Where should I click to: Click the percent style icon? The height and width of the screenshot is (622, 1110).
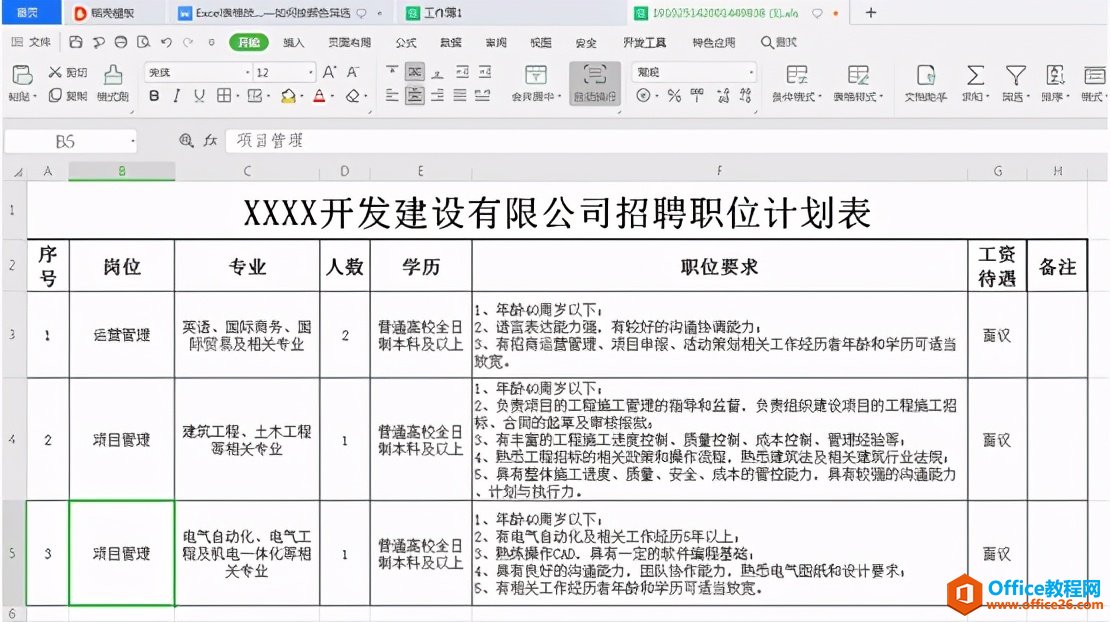[x=674, y=96]
